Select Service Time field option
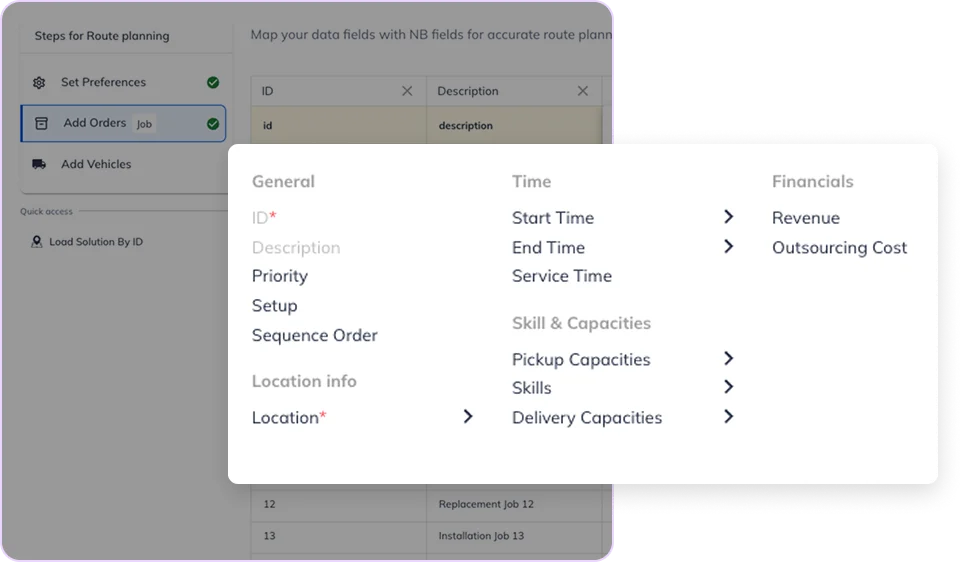This screenshot has width=964, height=562. point(561,276)
